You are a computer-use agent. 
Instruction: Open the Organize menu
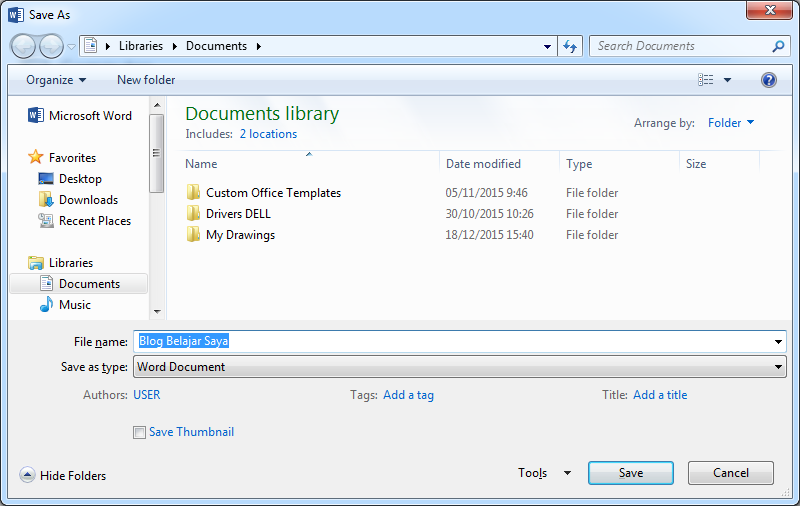click(56, 80)
